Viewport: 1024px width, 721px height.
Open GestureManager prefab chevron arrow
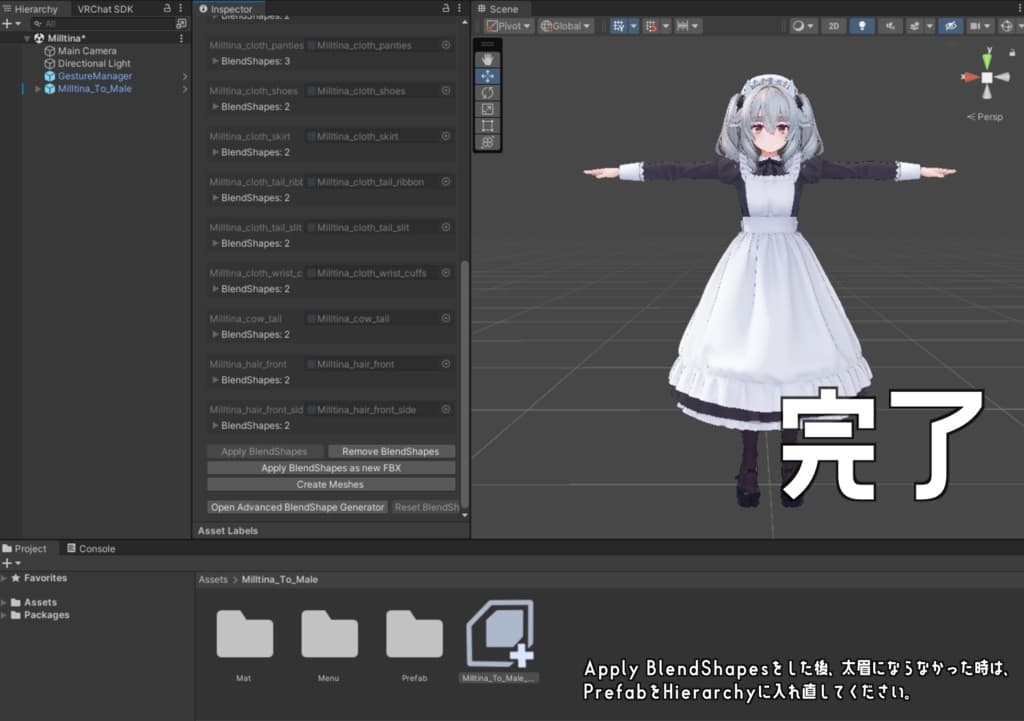(185, 76)
